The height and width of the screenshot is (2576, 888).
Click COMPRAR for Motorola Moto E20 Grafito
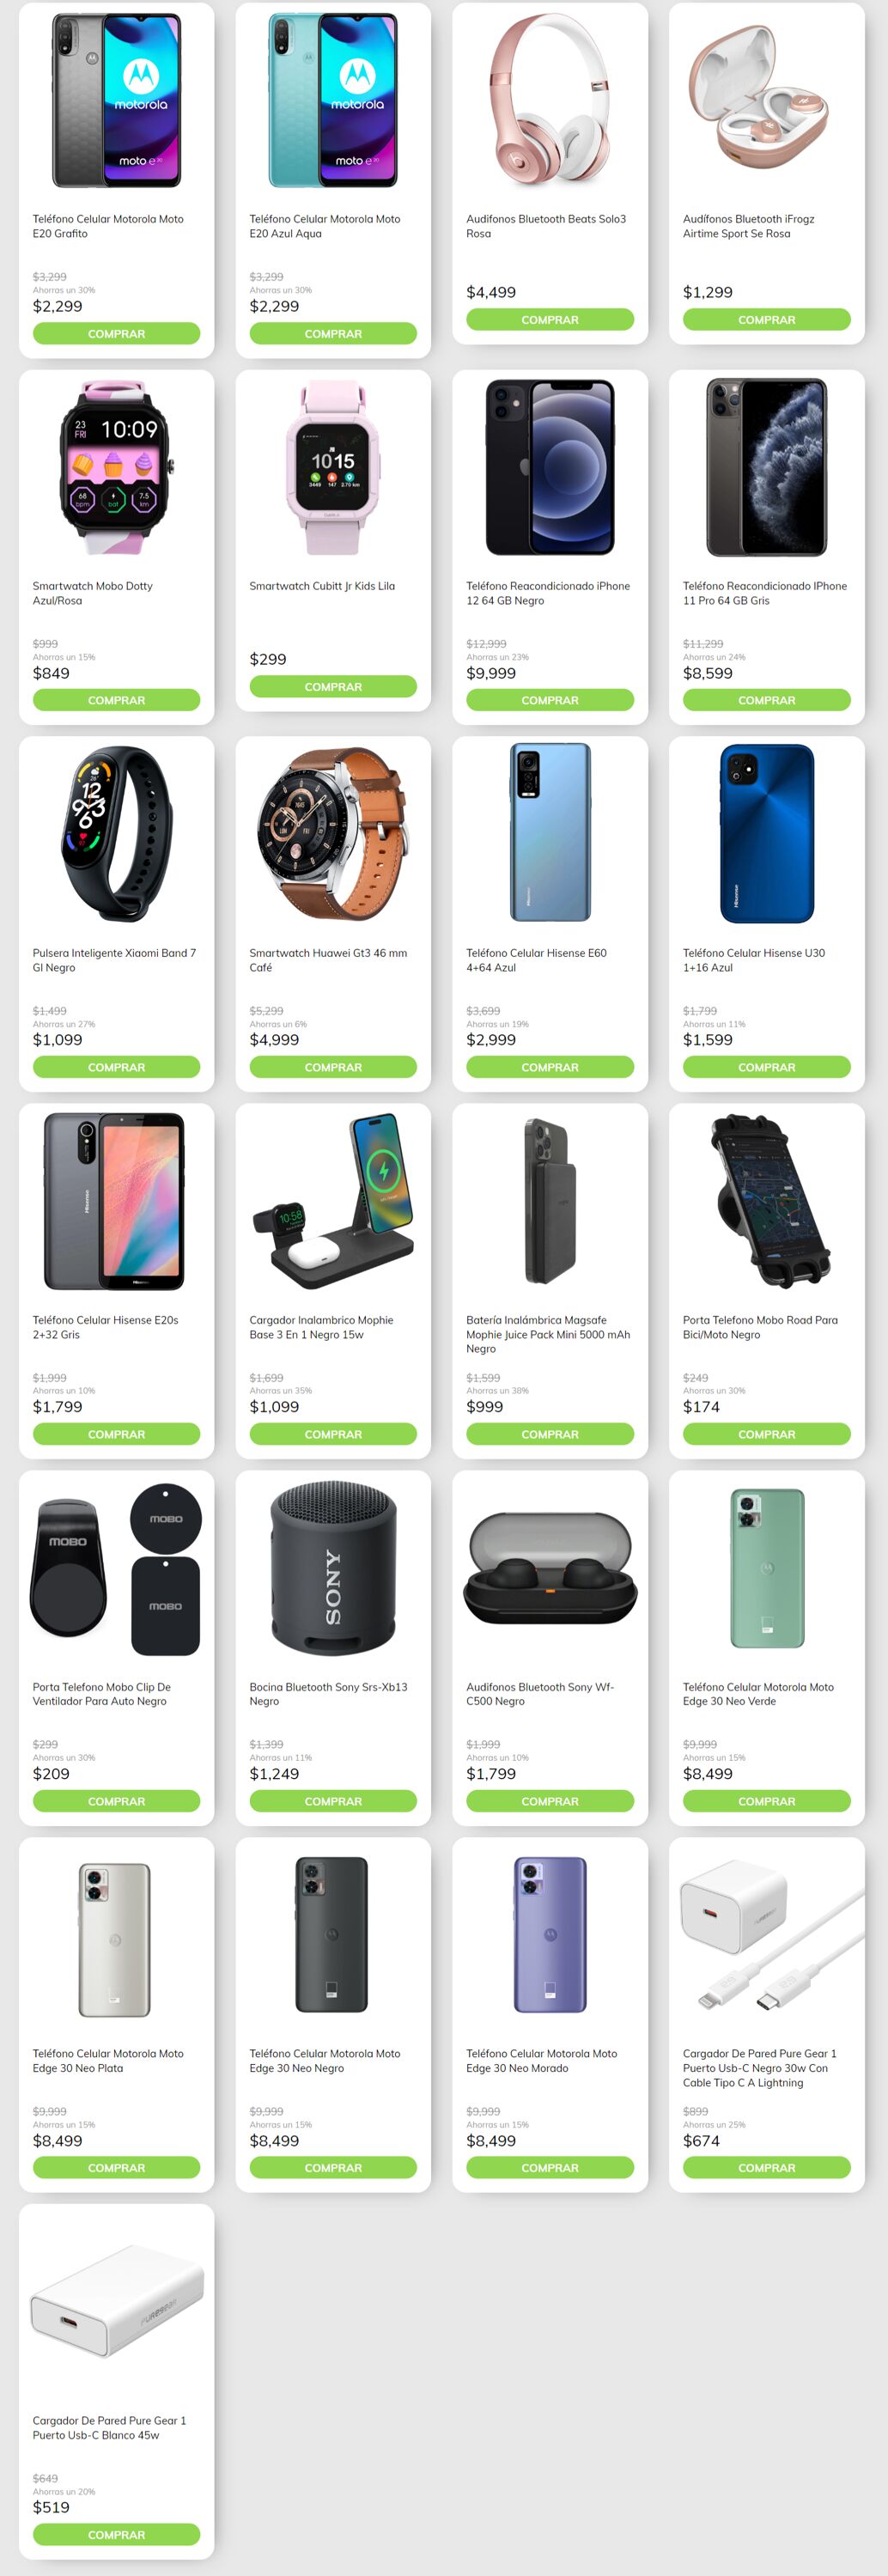point(116,334)
